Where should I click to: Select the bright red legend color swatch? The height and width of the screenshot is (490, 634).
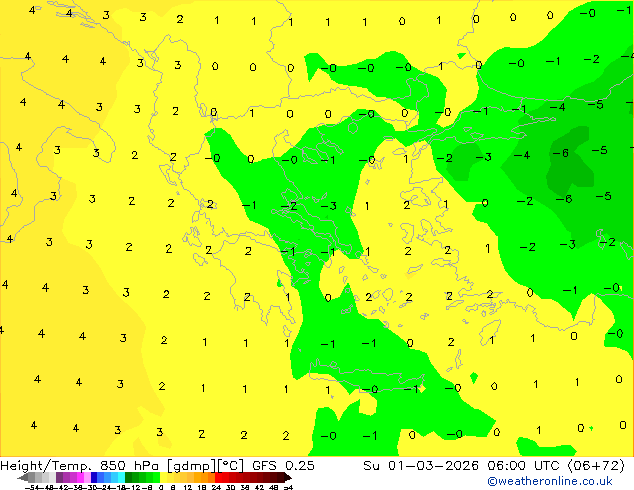218,477
